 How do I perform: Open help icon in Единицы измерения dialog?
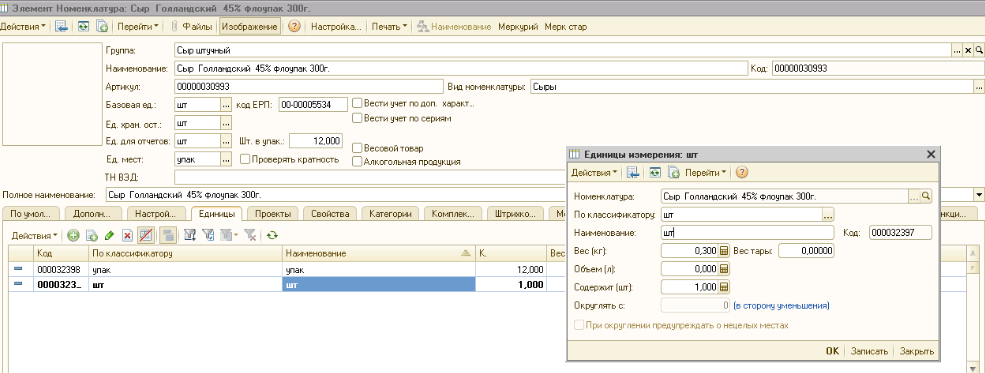tap(742, 172)
